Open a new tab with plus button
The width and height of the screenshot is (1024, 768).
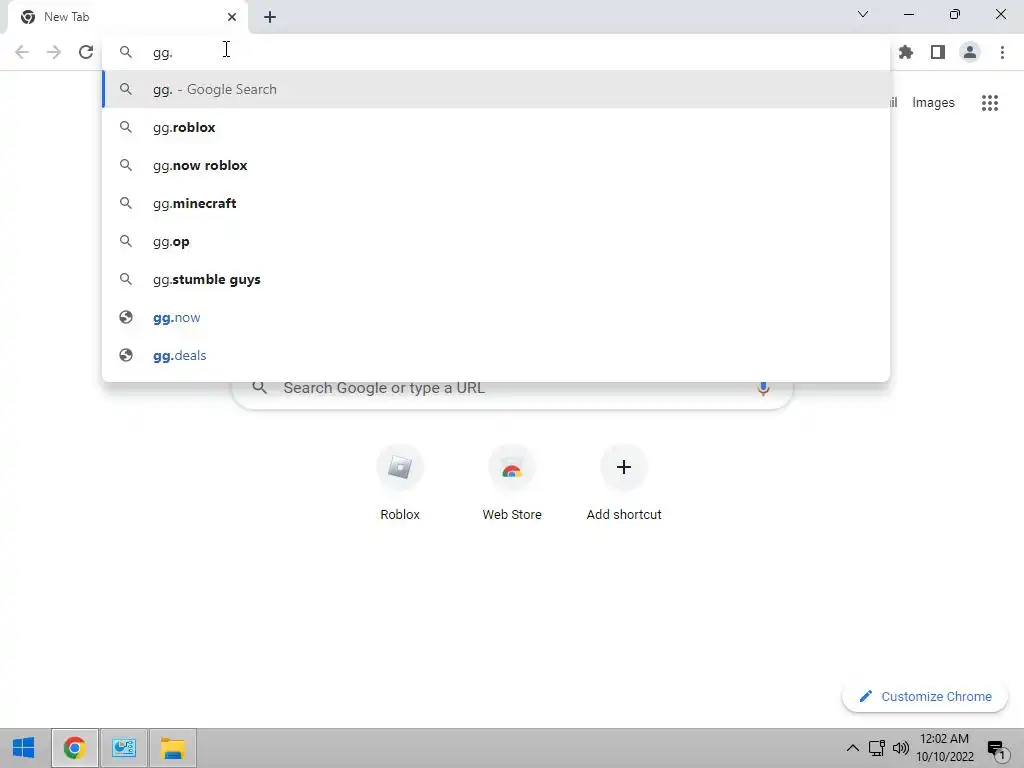tap(270, 17)
